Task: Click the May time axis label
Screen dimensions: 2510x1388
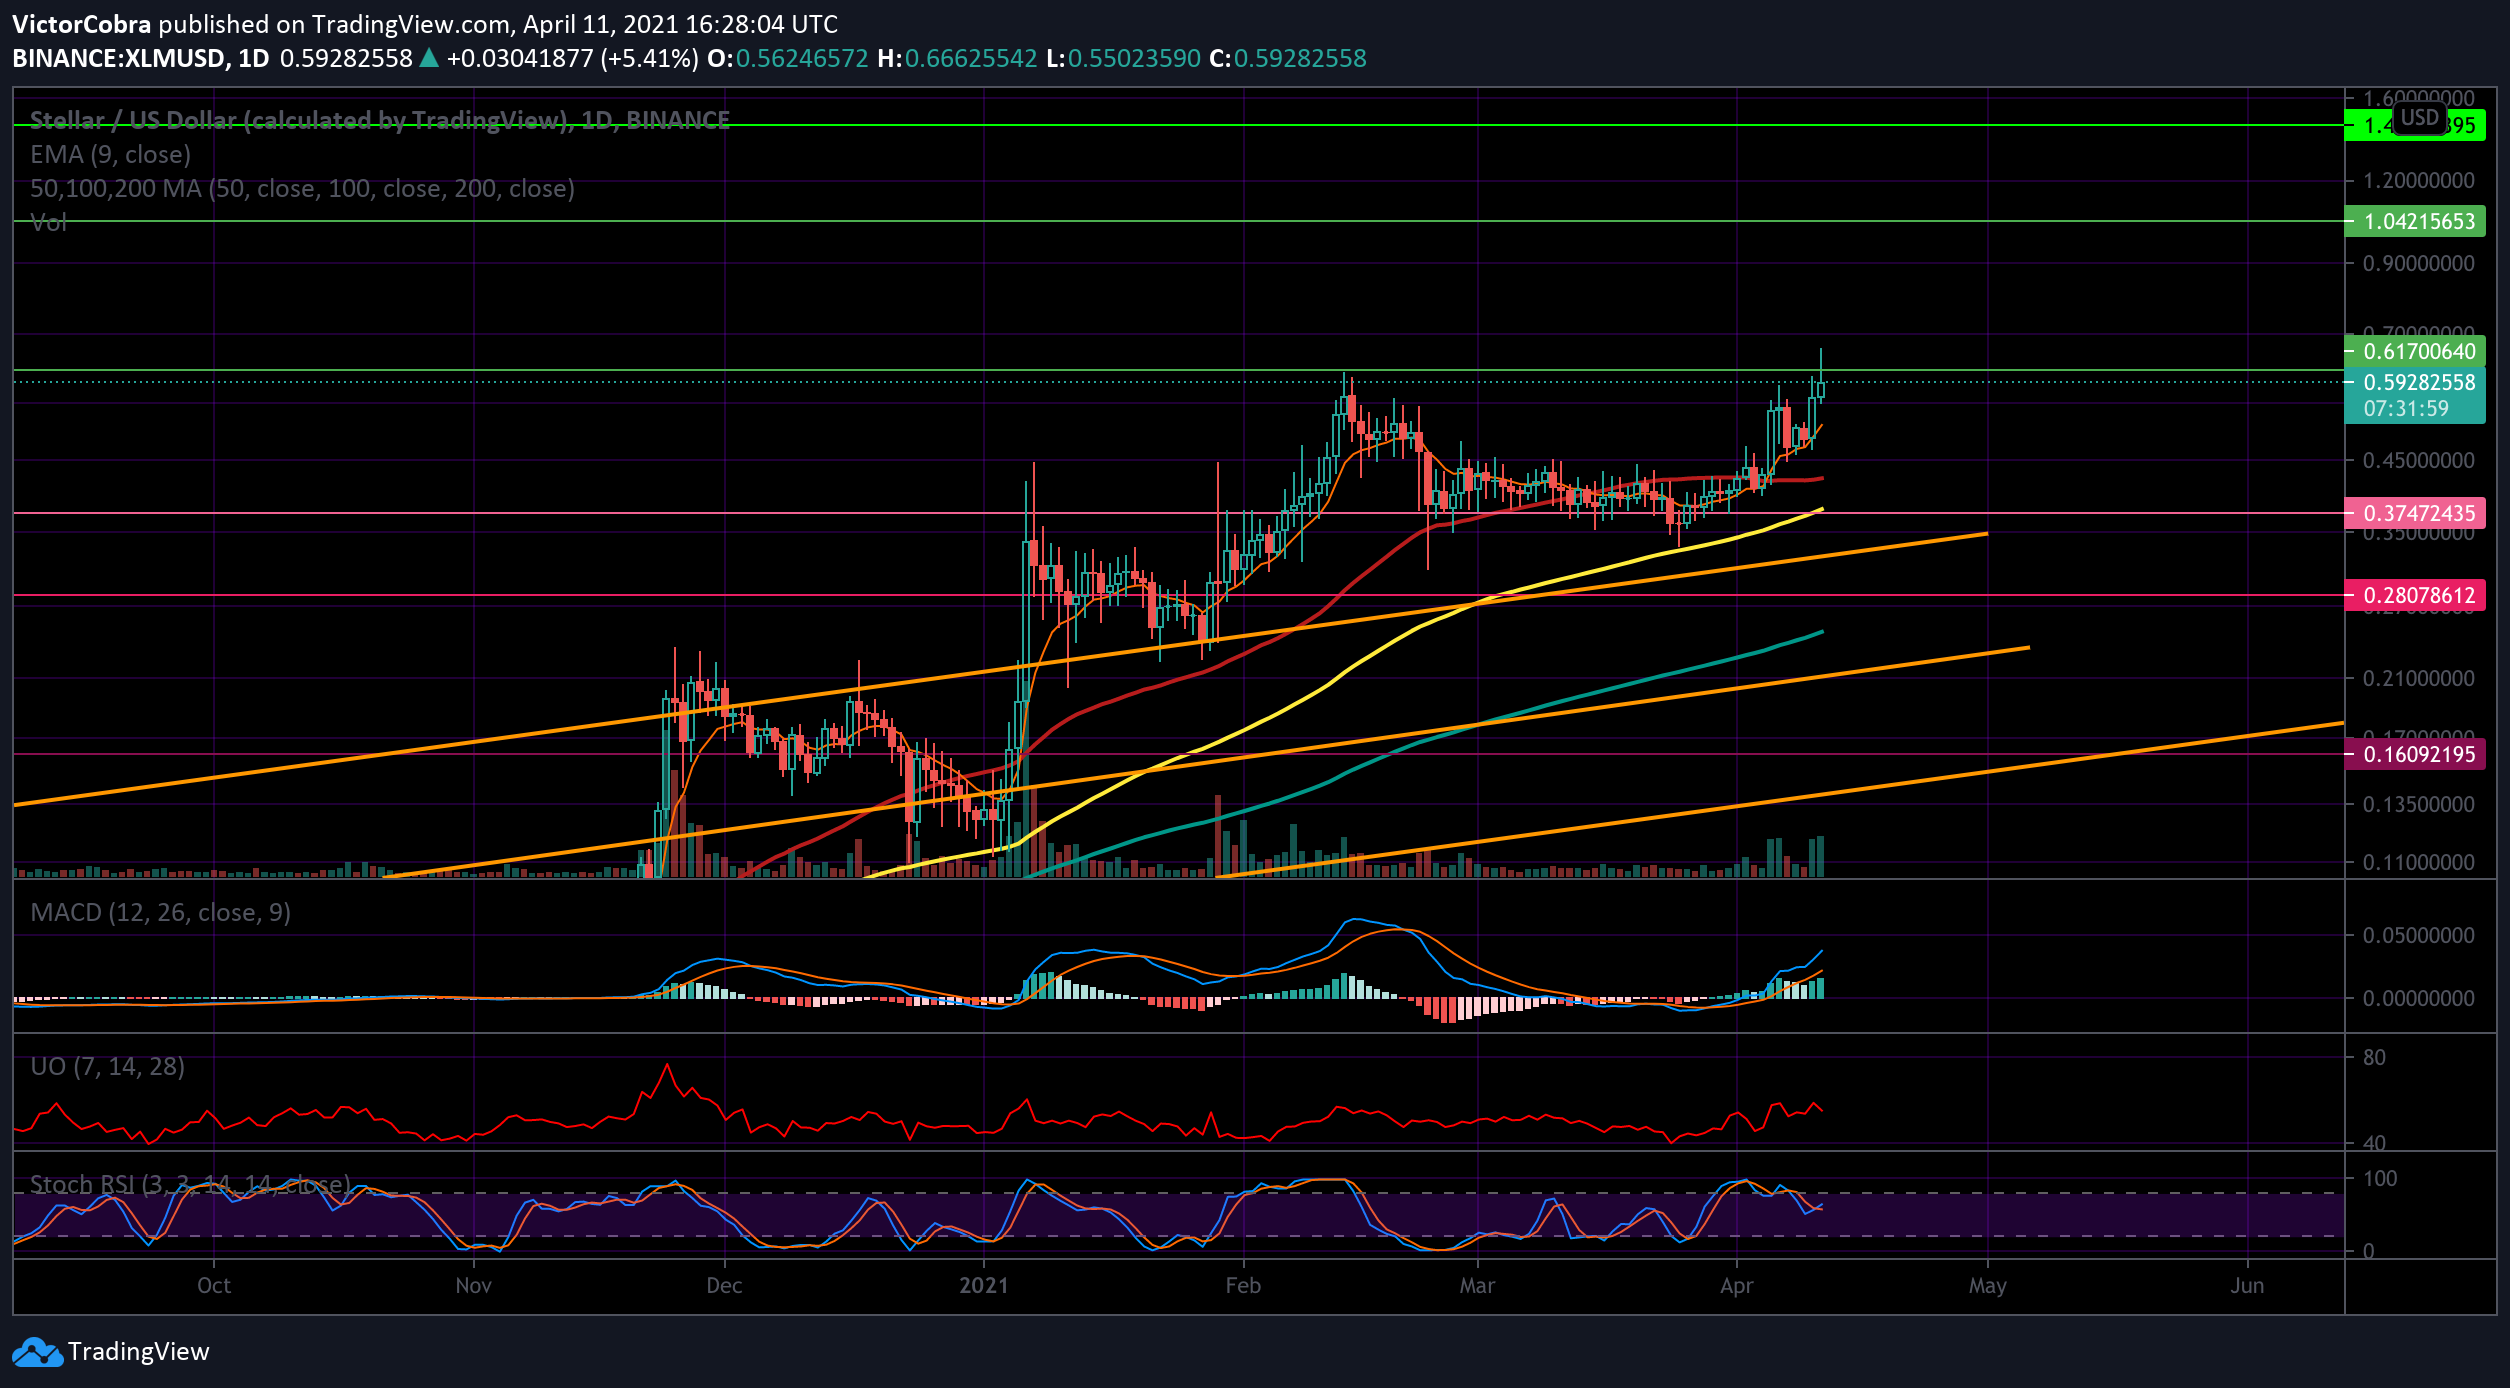Action: click(x=1988, y=1286)
